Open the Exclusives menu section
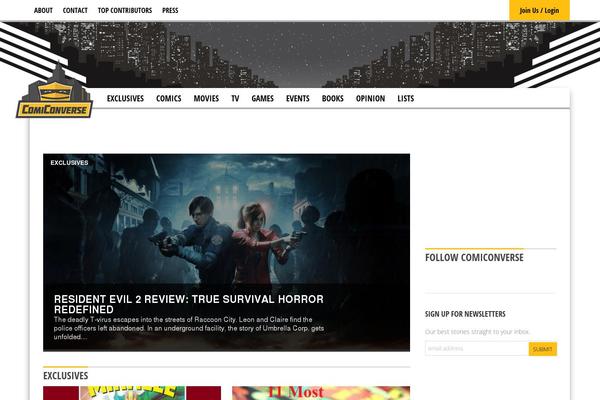This screenshot has width=600, height=400. pos(126,98)
